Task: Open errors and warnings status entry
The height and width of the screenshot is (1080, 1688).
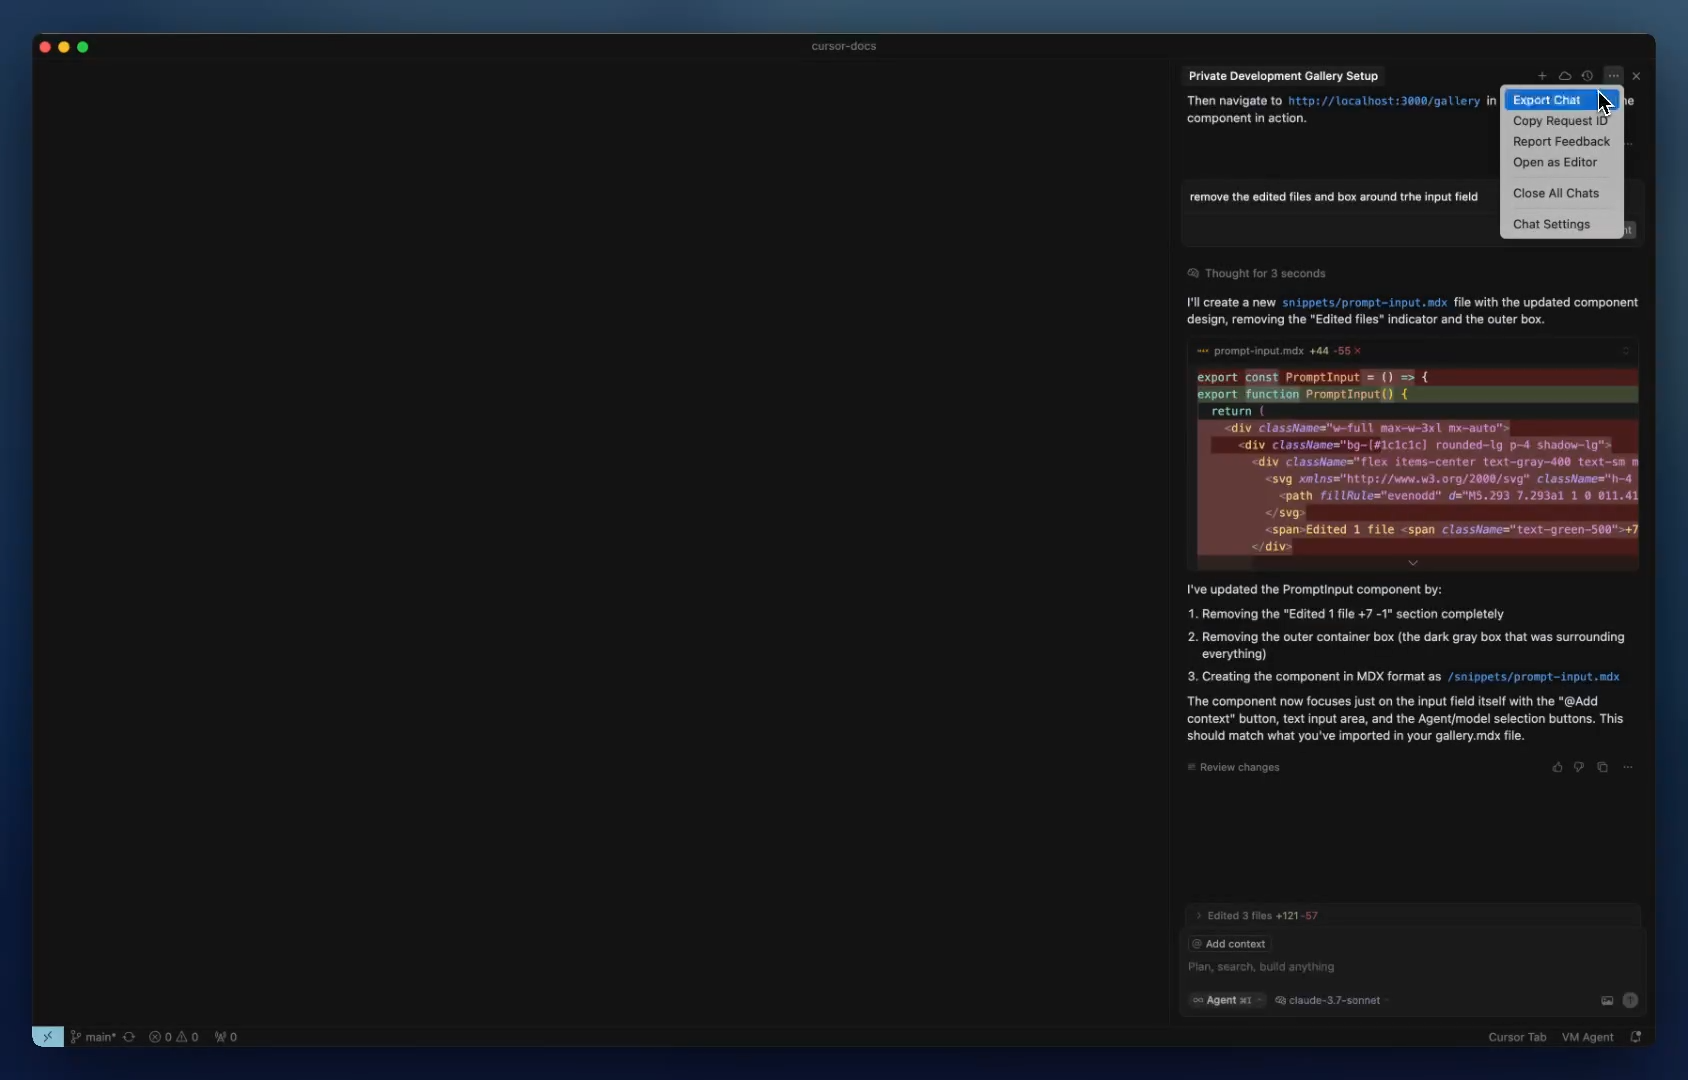Action: pyautogui.click(x=174, y=1037)
